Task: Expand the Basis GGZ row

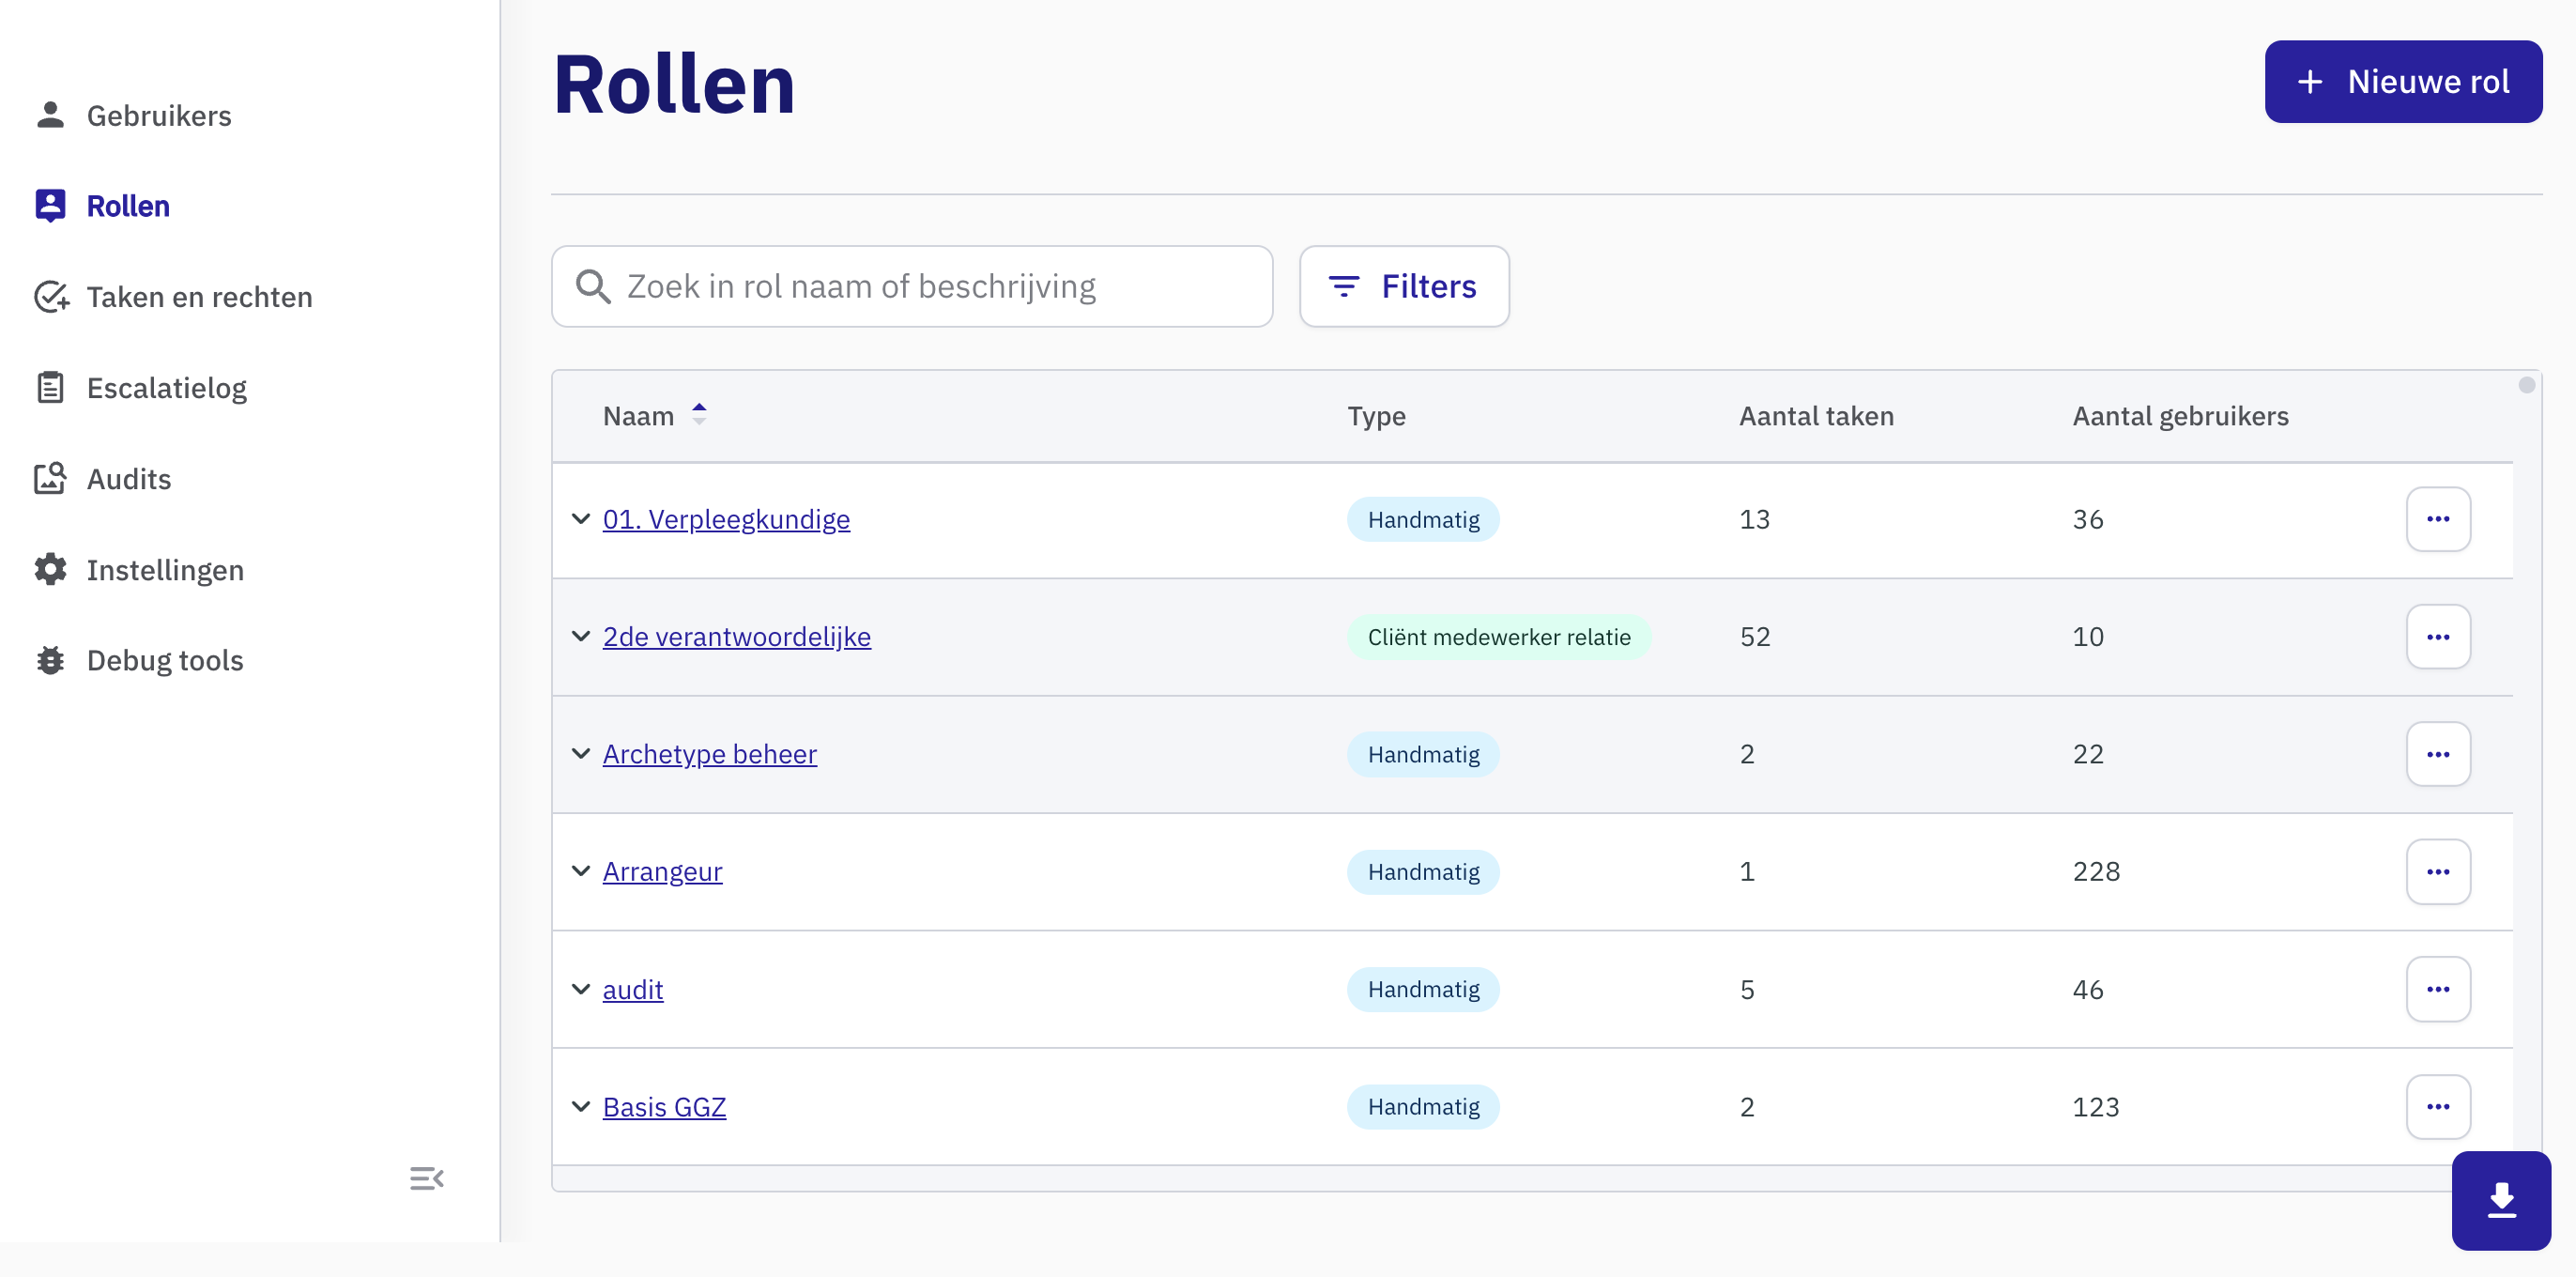Action: pos(580,1107)
